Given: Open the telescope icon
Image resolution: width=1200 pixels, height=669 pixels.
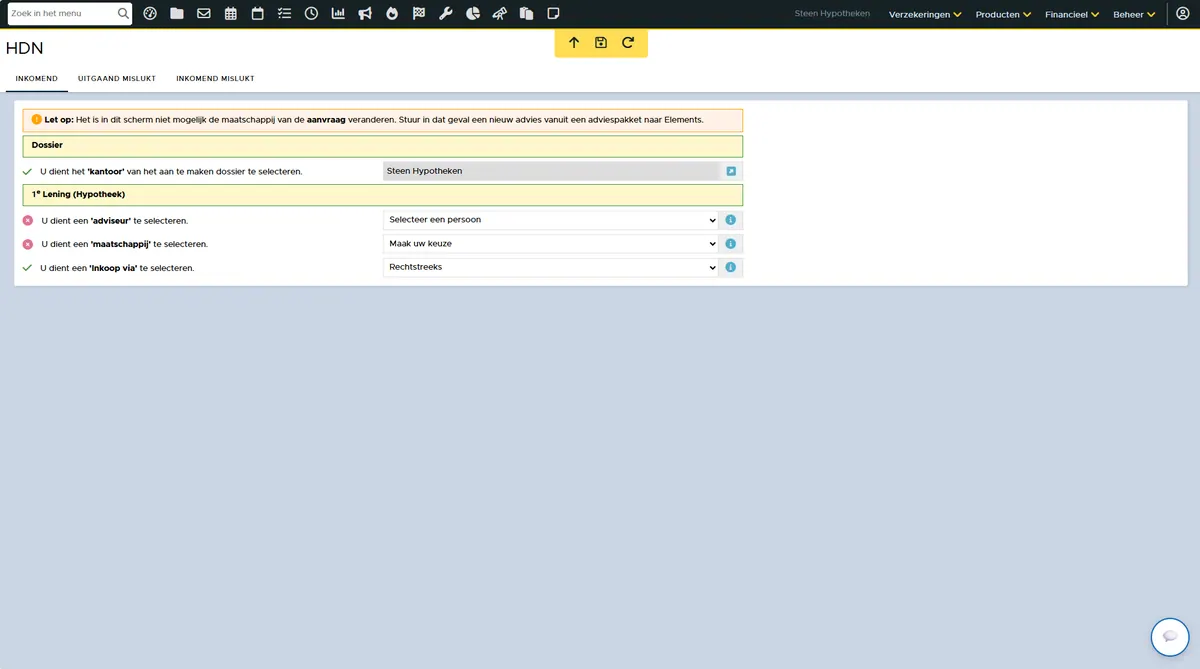Looking at the screenshot, I should (499, 14).
